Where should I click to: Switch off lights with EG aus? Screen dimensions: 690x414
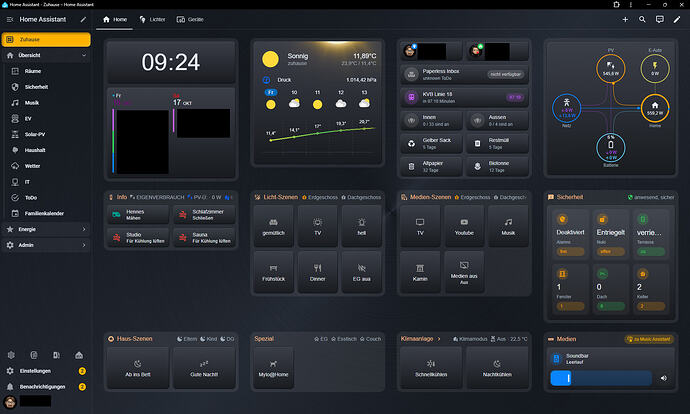[361, 272]
